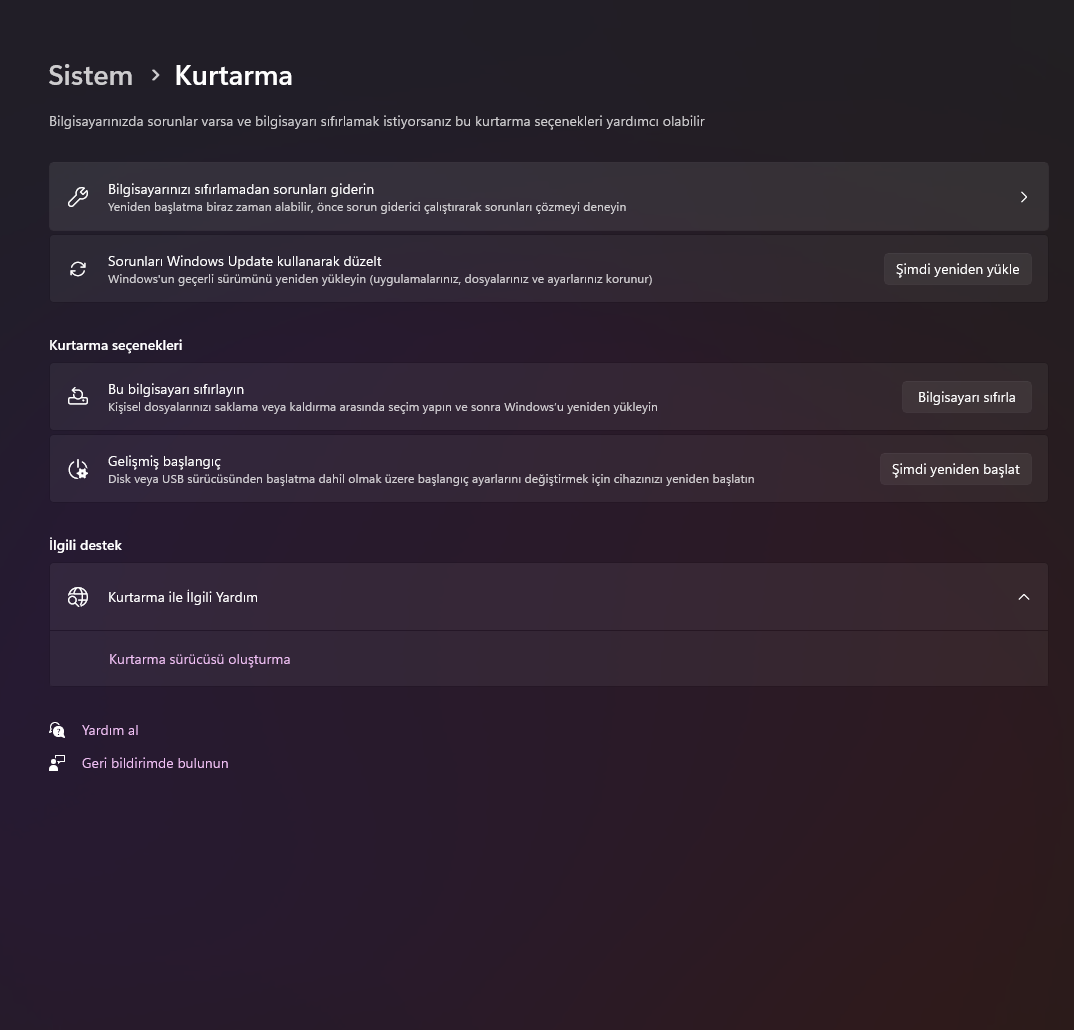This screenshot has width=1074, height=1030.
Task: Select the 'Bilgisayarınızı sıfırlamadan sorunları giderin' title
Action: 241,189
